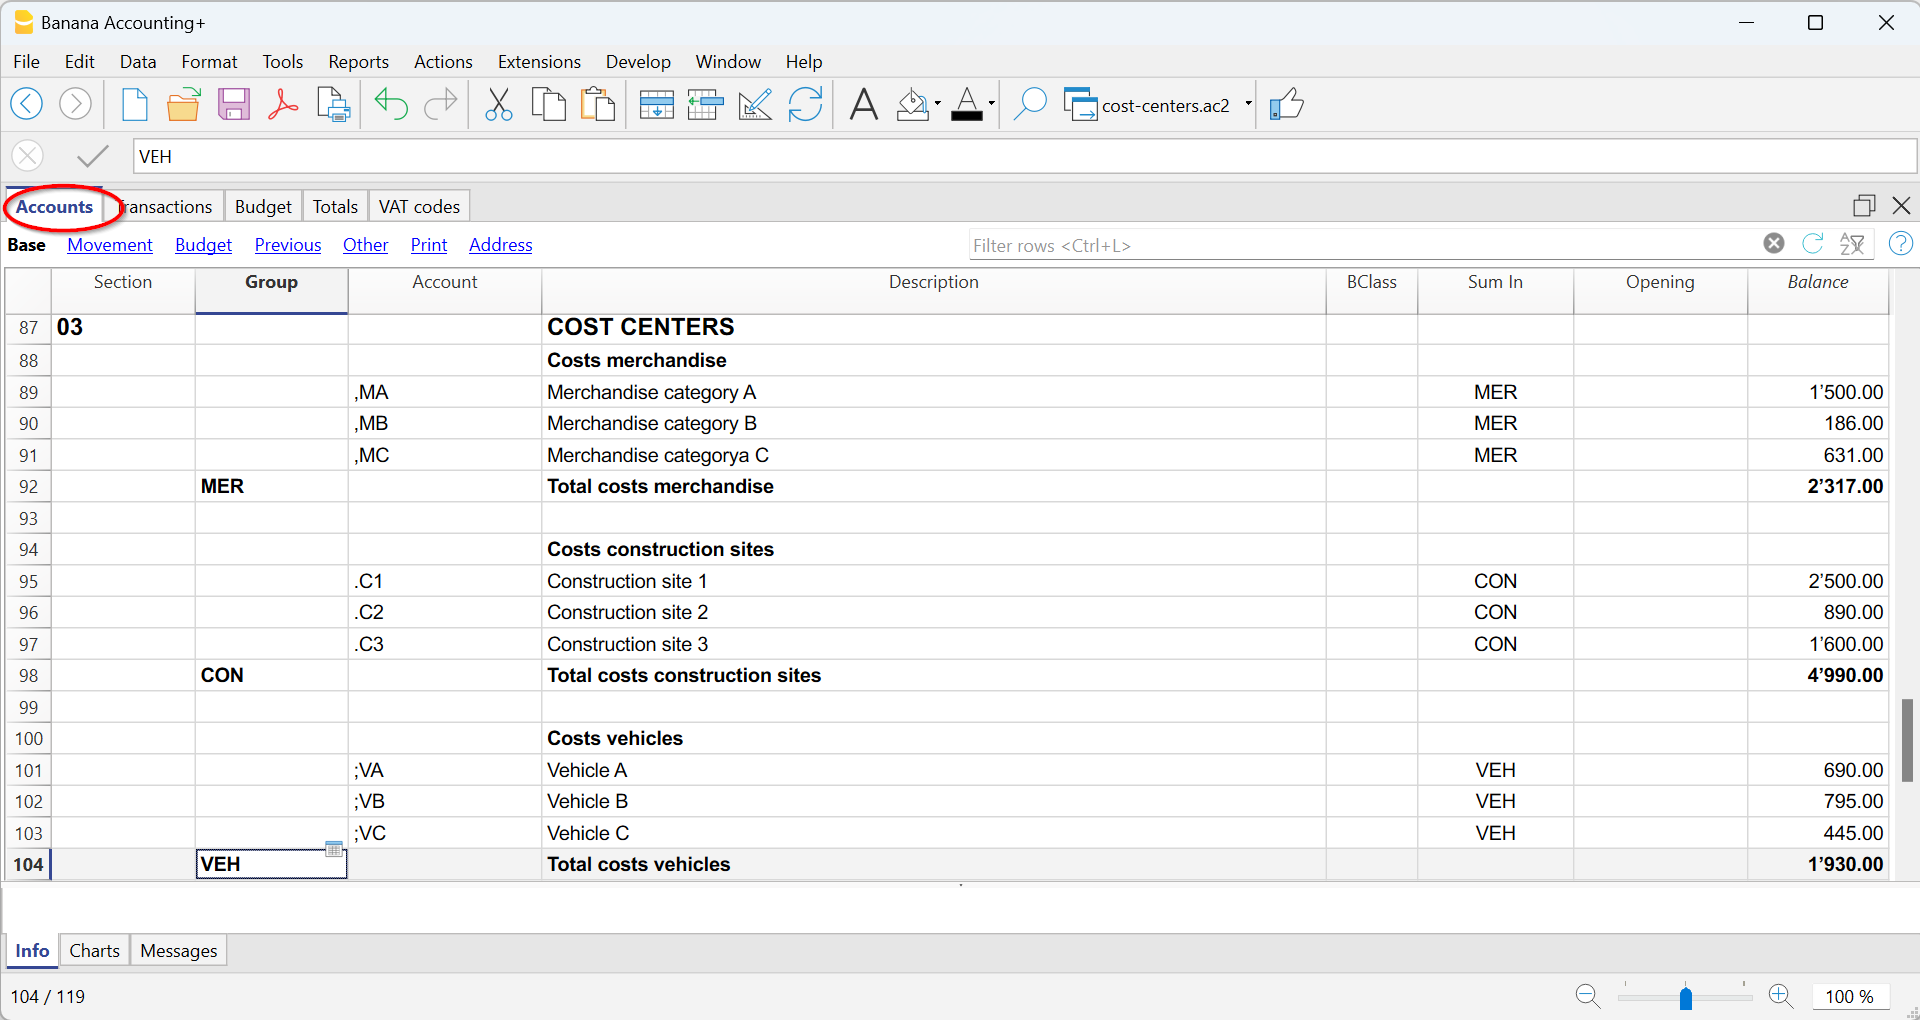Open the Address view link

(x=500, y=245)
